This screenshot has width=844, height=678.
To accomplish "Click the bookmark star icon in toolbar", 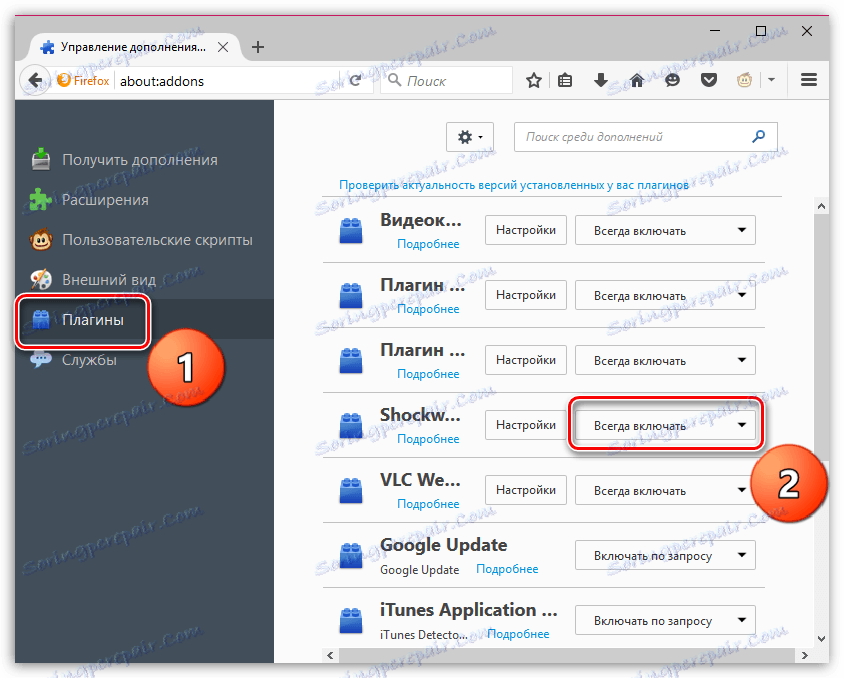I will click(x=533, y=79).
